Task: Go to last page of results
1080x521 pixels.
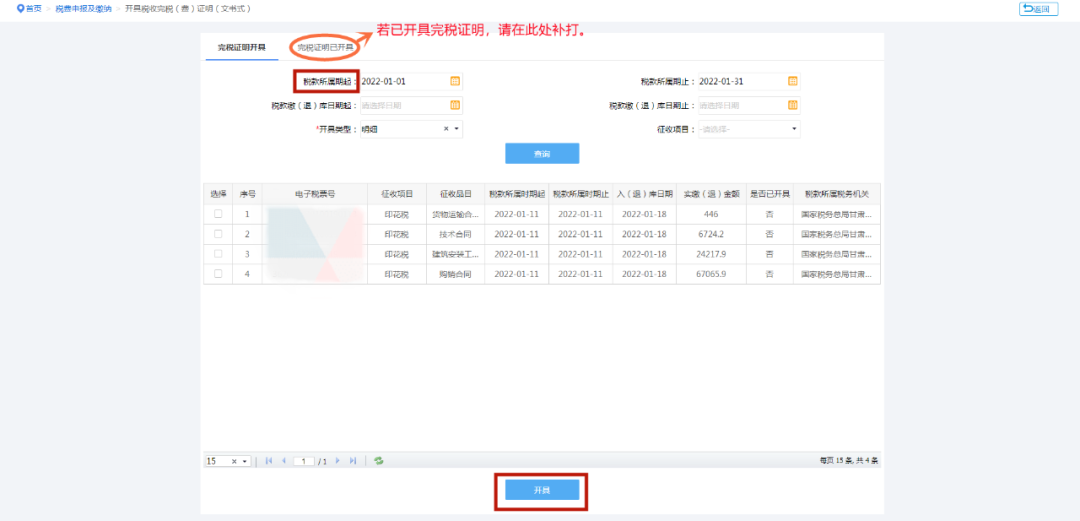Action: [x=353, y=460]
